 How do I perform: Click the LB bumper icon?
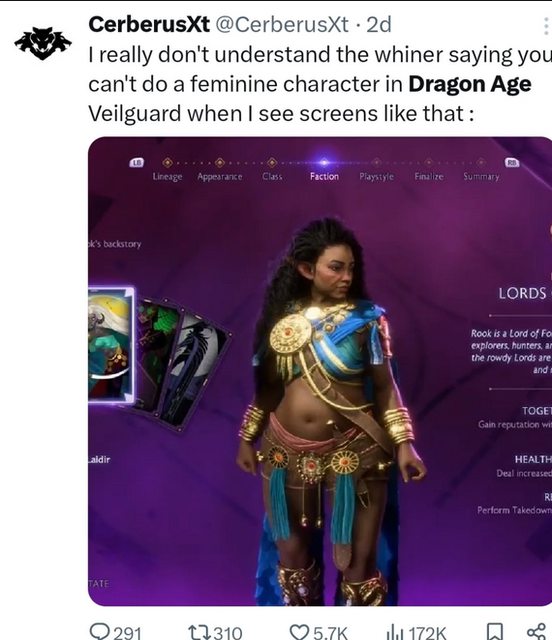pos(137,162)
